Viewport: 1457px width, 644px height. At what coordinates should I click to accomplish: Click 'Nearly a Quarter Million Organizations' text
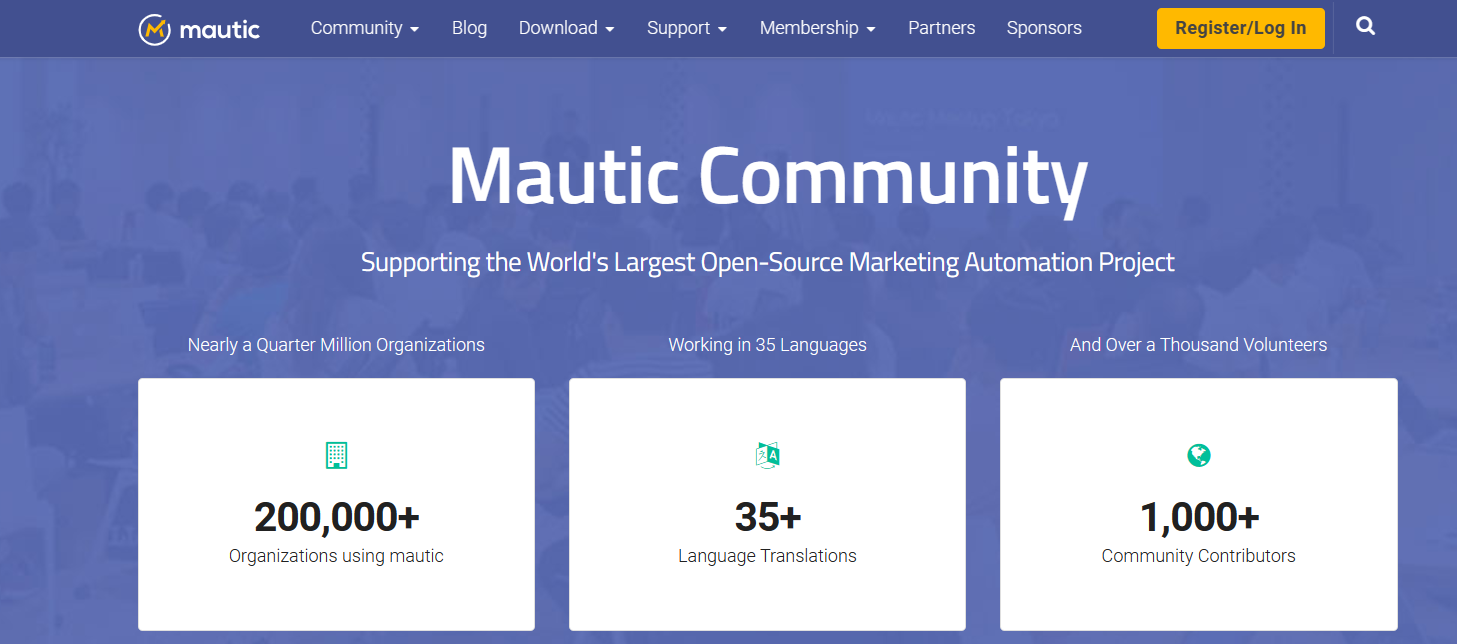[x=336, y=345]
